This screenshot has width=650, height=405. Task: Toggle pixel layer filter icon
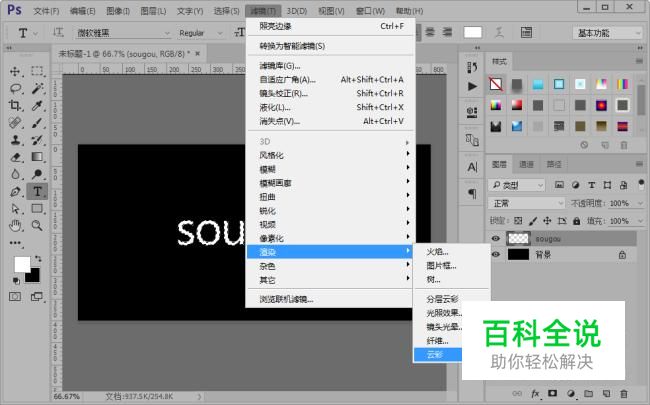pos(559,185)
